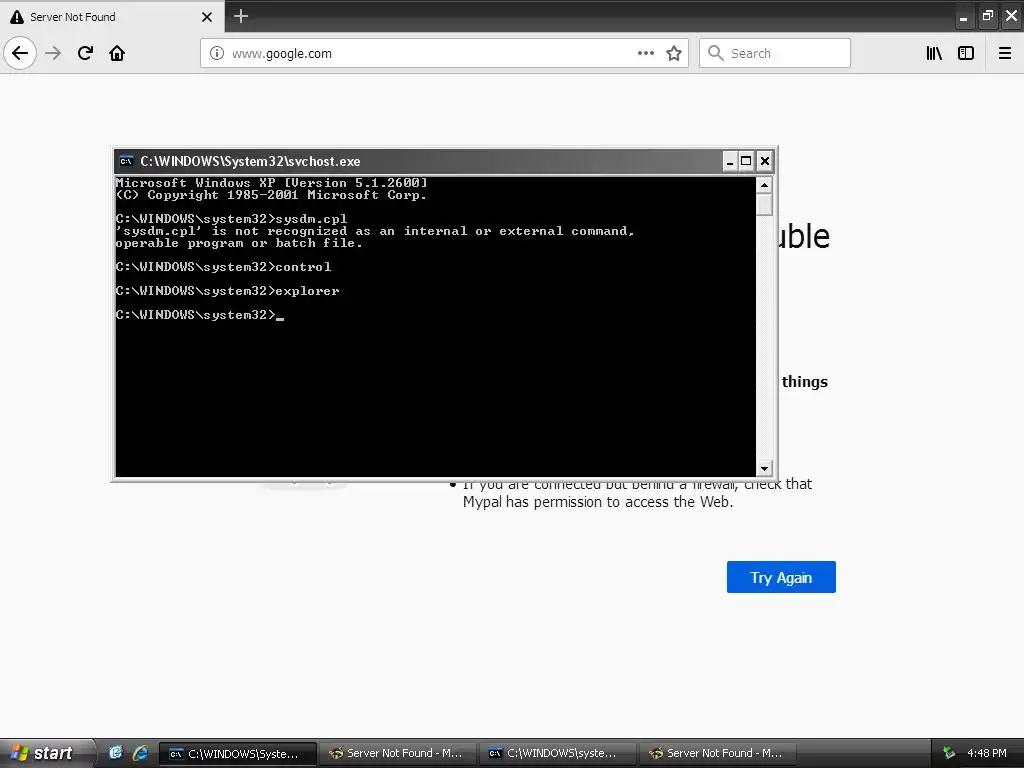The image size is (1024, 768).
Task: Go back with the browser back arrow
Action: pyautogui.click(x=20, y=53)
